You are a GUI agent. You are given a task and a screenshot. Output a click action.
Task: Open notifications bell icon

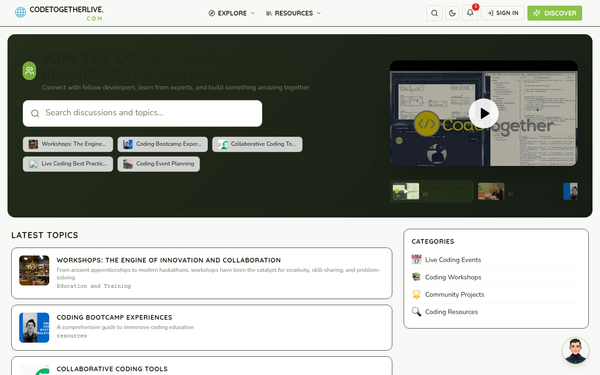(x=470, y=13)
